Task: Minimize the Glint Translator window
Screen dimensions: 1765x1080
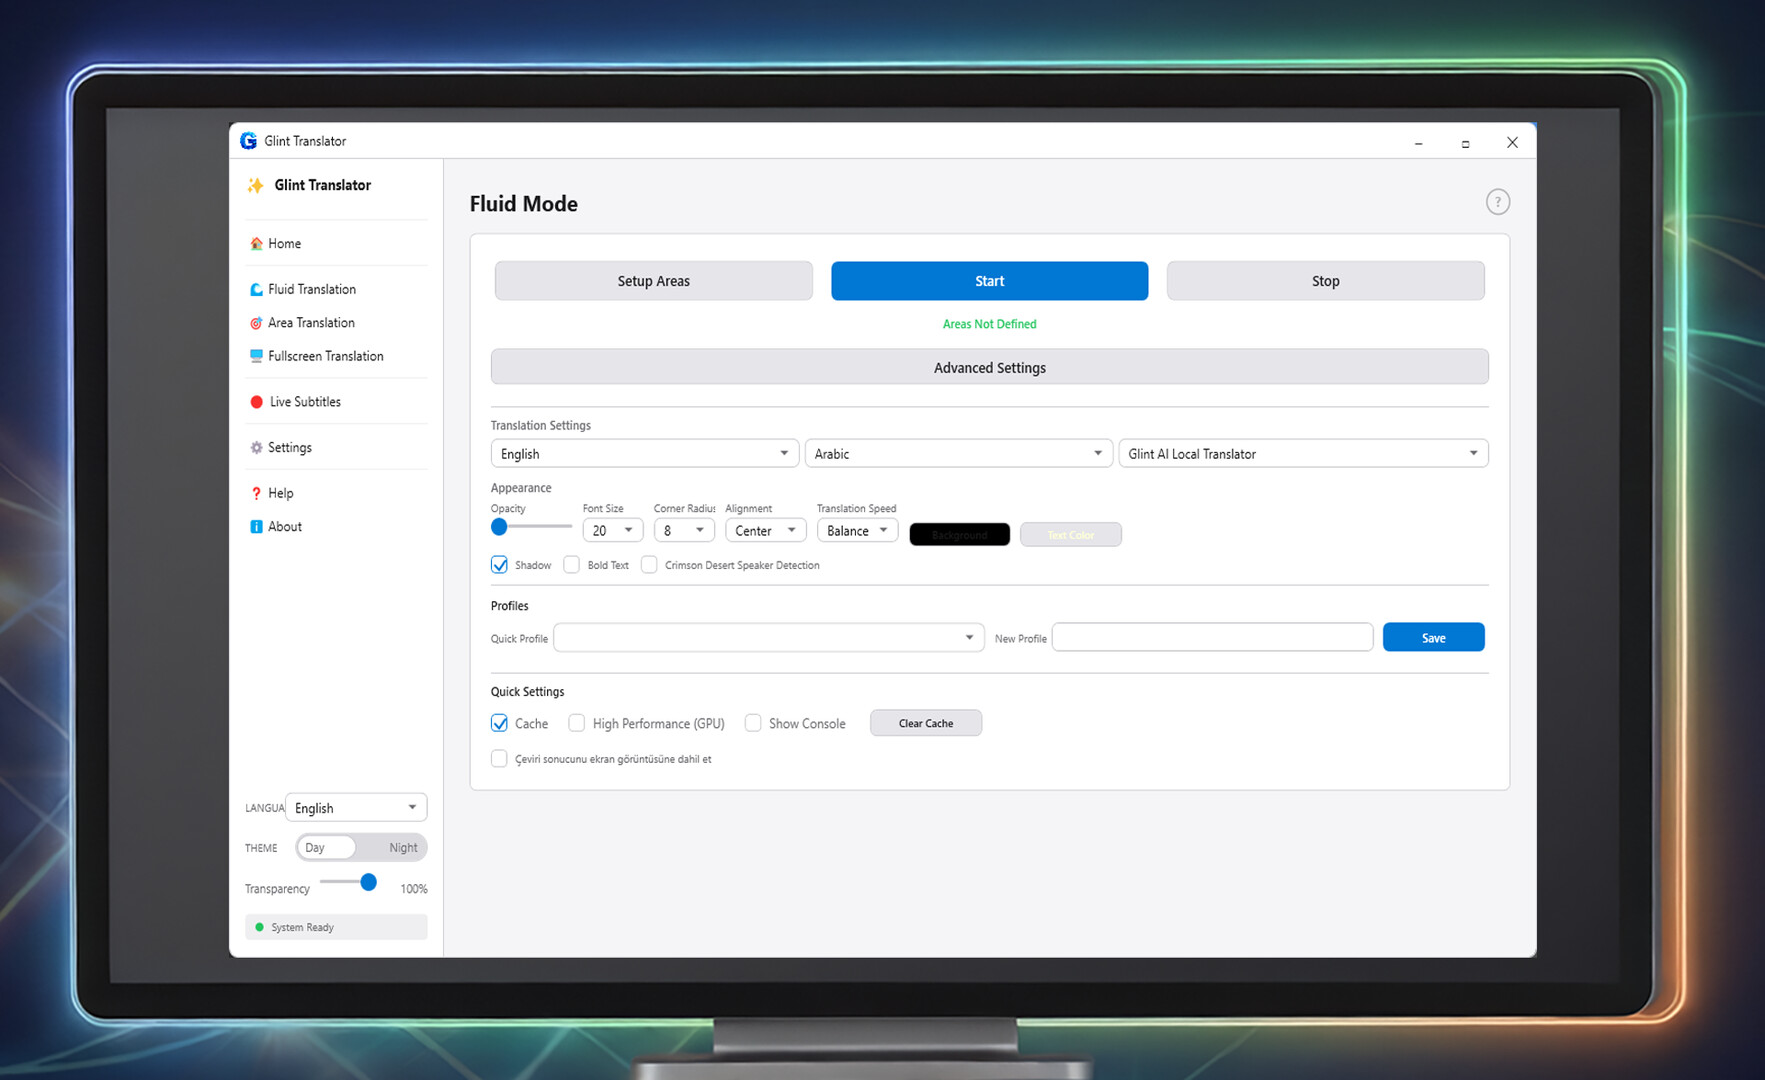Action: point(1418,143)
